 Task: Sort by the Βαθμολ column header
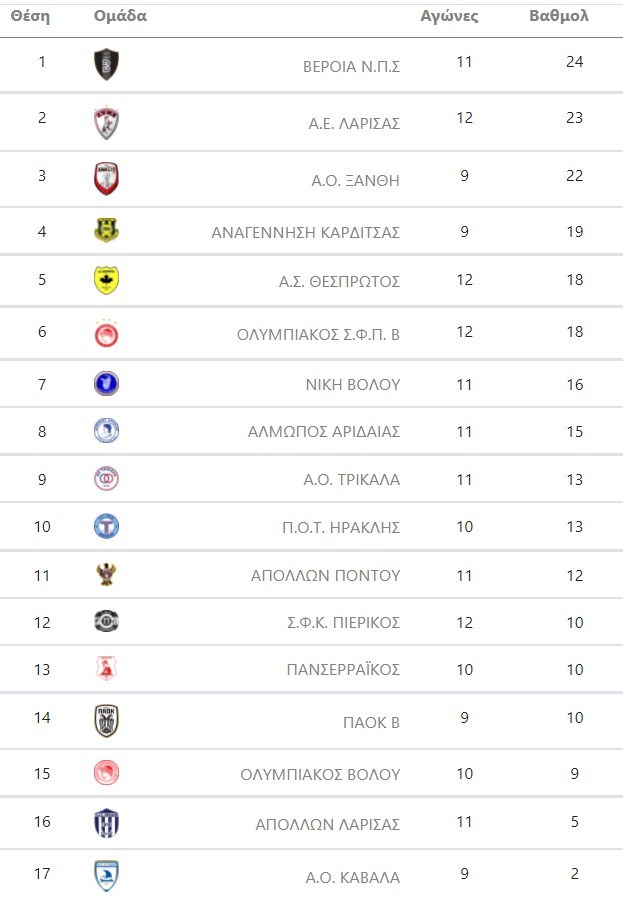pyautogui.click(x=558, y=16)
